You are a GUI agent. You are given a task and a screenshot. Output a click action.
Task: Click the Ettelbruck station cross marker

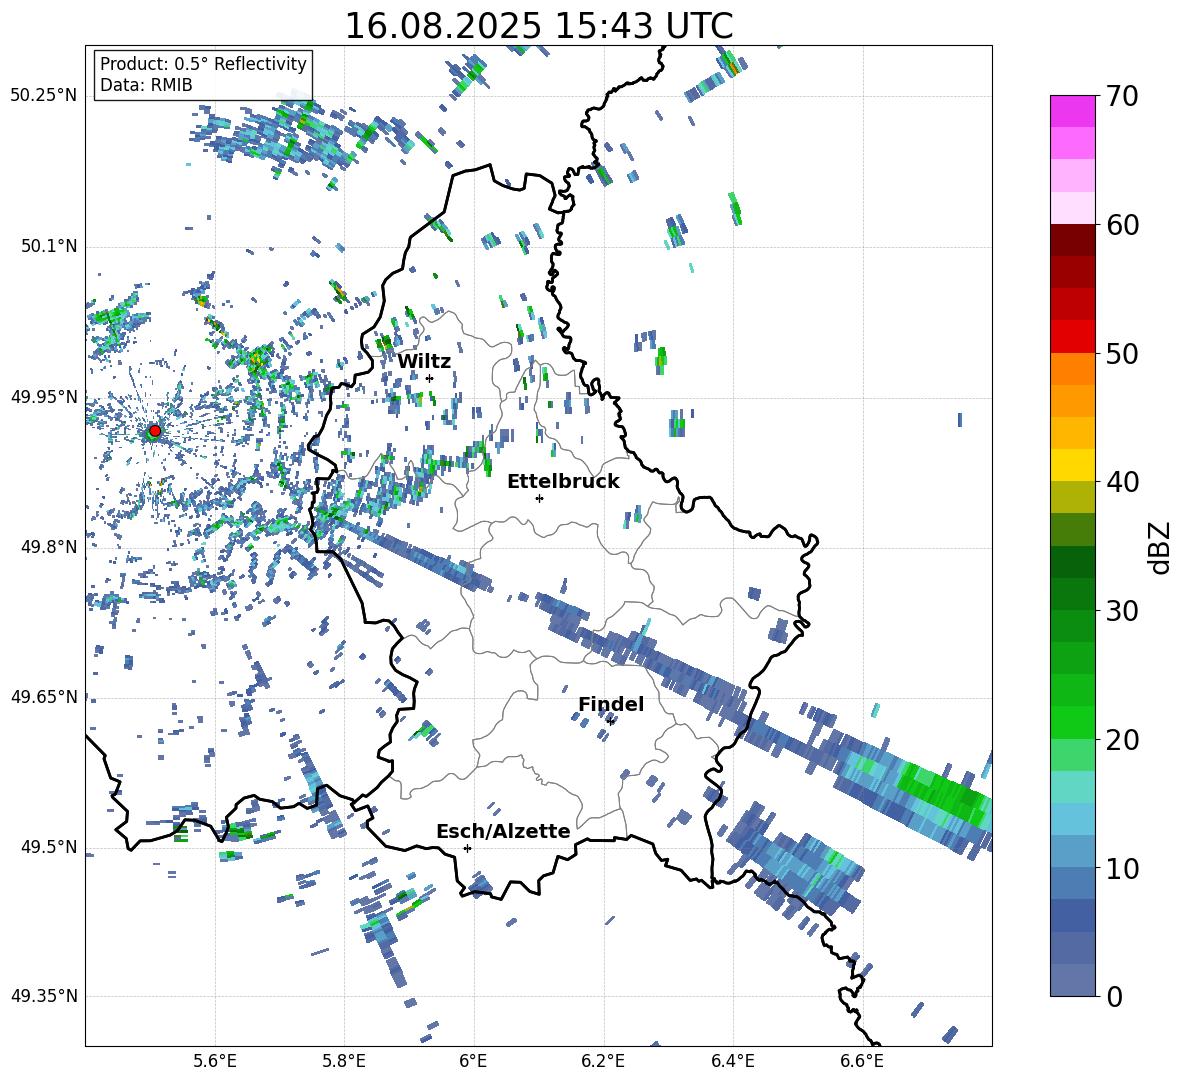(x=539, y=498)
